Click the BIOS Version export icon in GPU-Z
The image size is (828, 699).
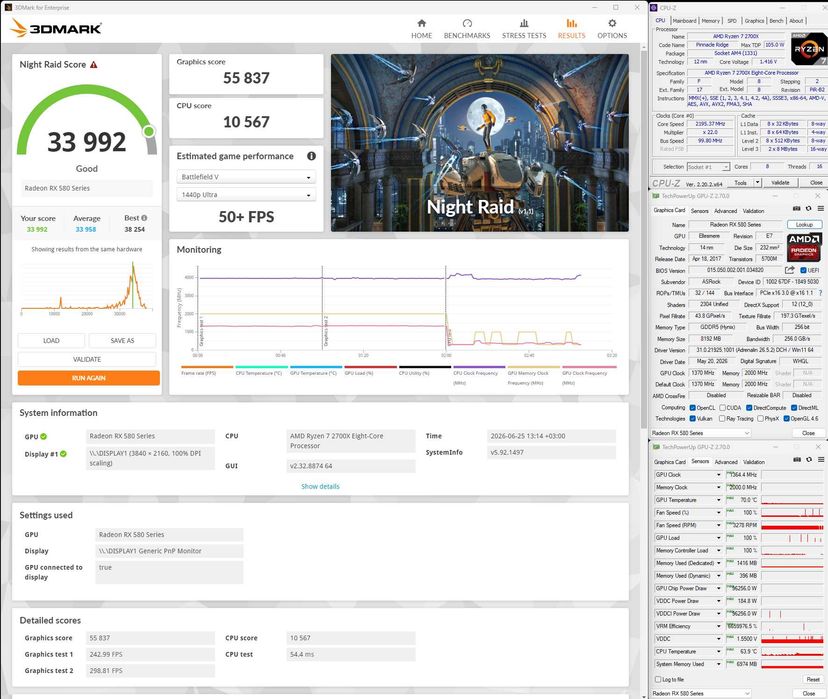point(789,270)
